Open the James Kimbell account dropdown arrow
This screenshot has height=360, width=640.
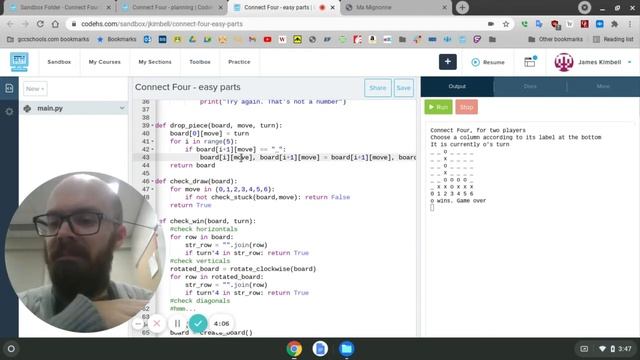[x=629, y=62]
